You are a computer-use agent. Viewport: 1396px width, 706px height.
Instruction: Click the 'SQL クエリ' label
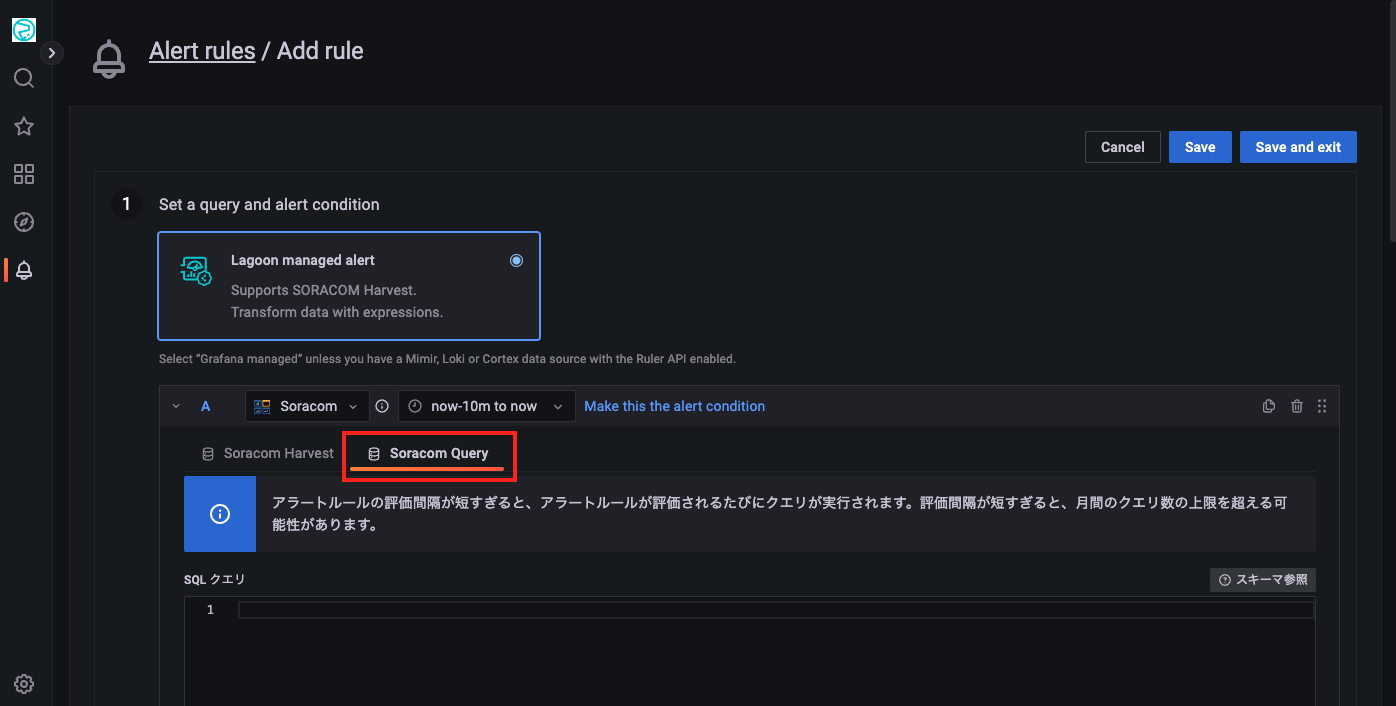(214, 580)
